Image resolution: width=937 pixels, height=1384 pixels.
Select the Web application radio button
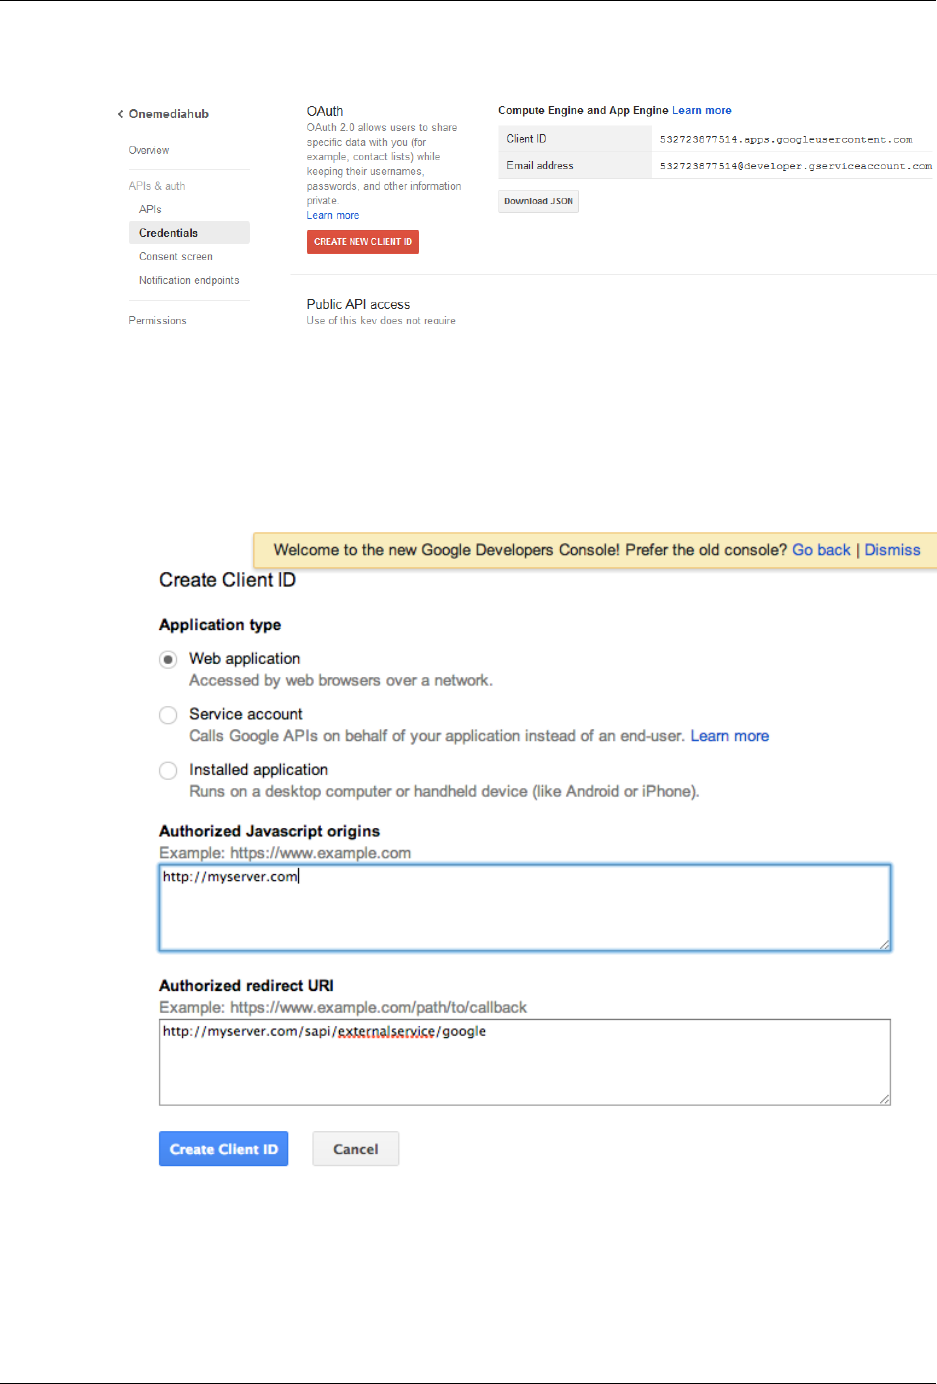point(169,659)
